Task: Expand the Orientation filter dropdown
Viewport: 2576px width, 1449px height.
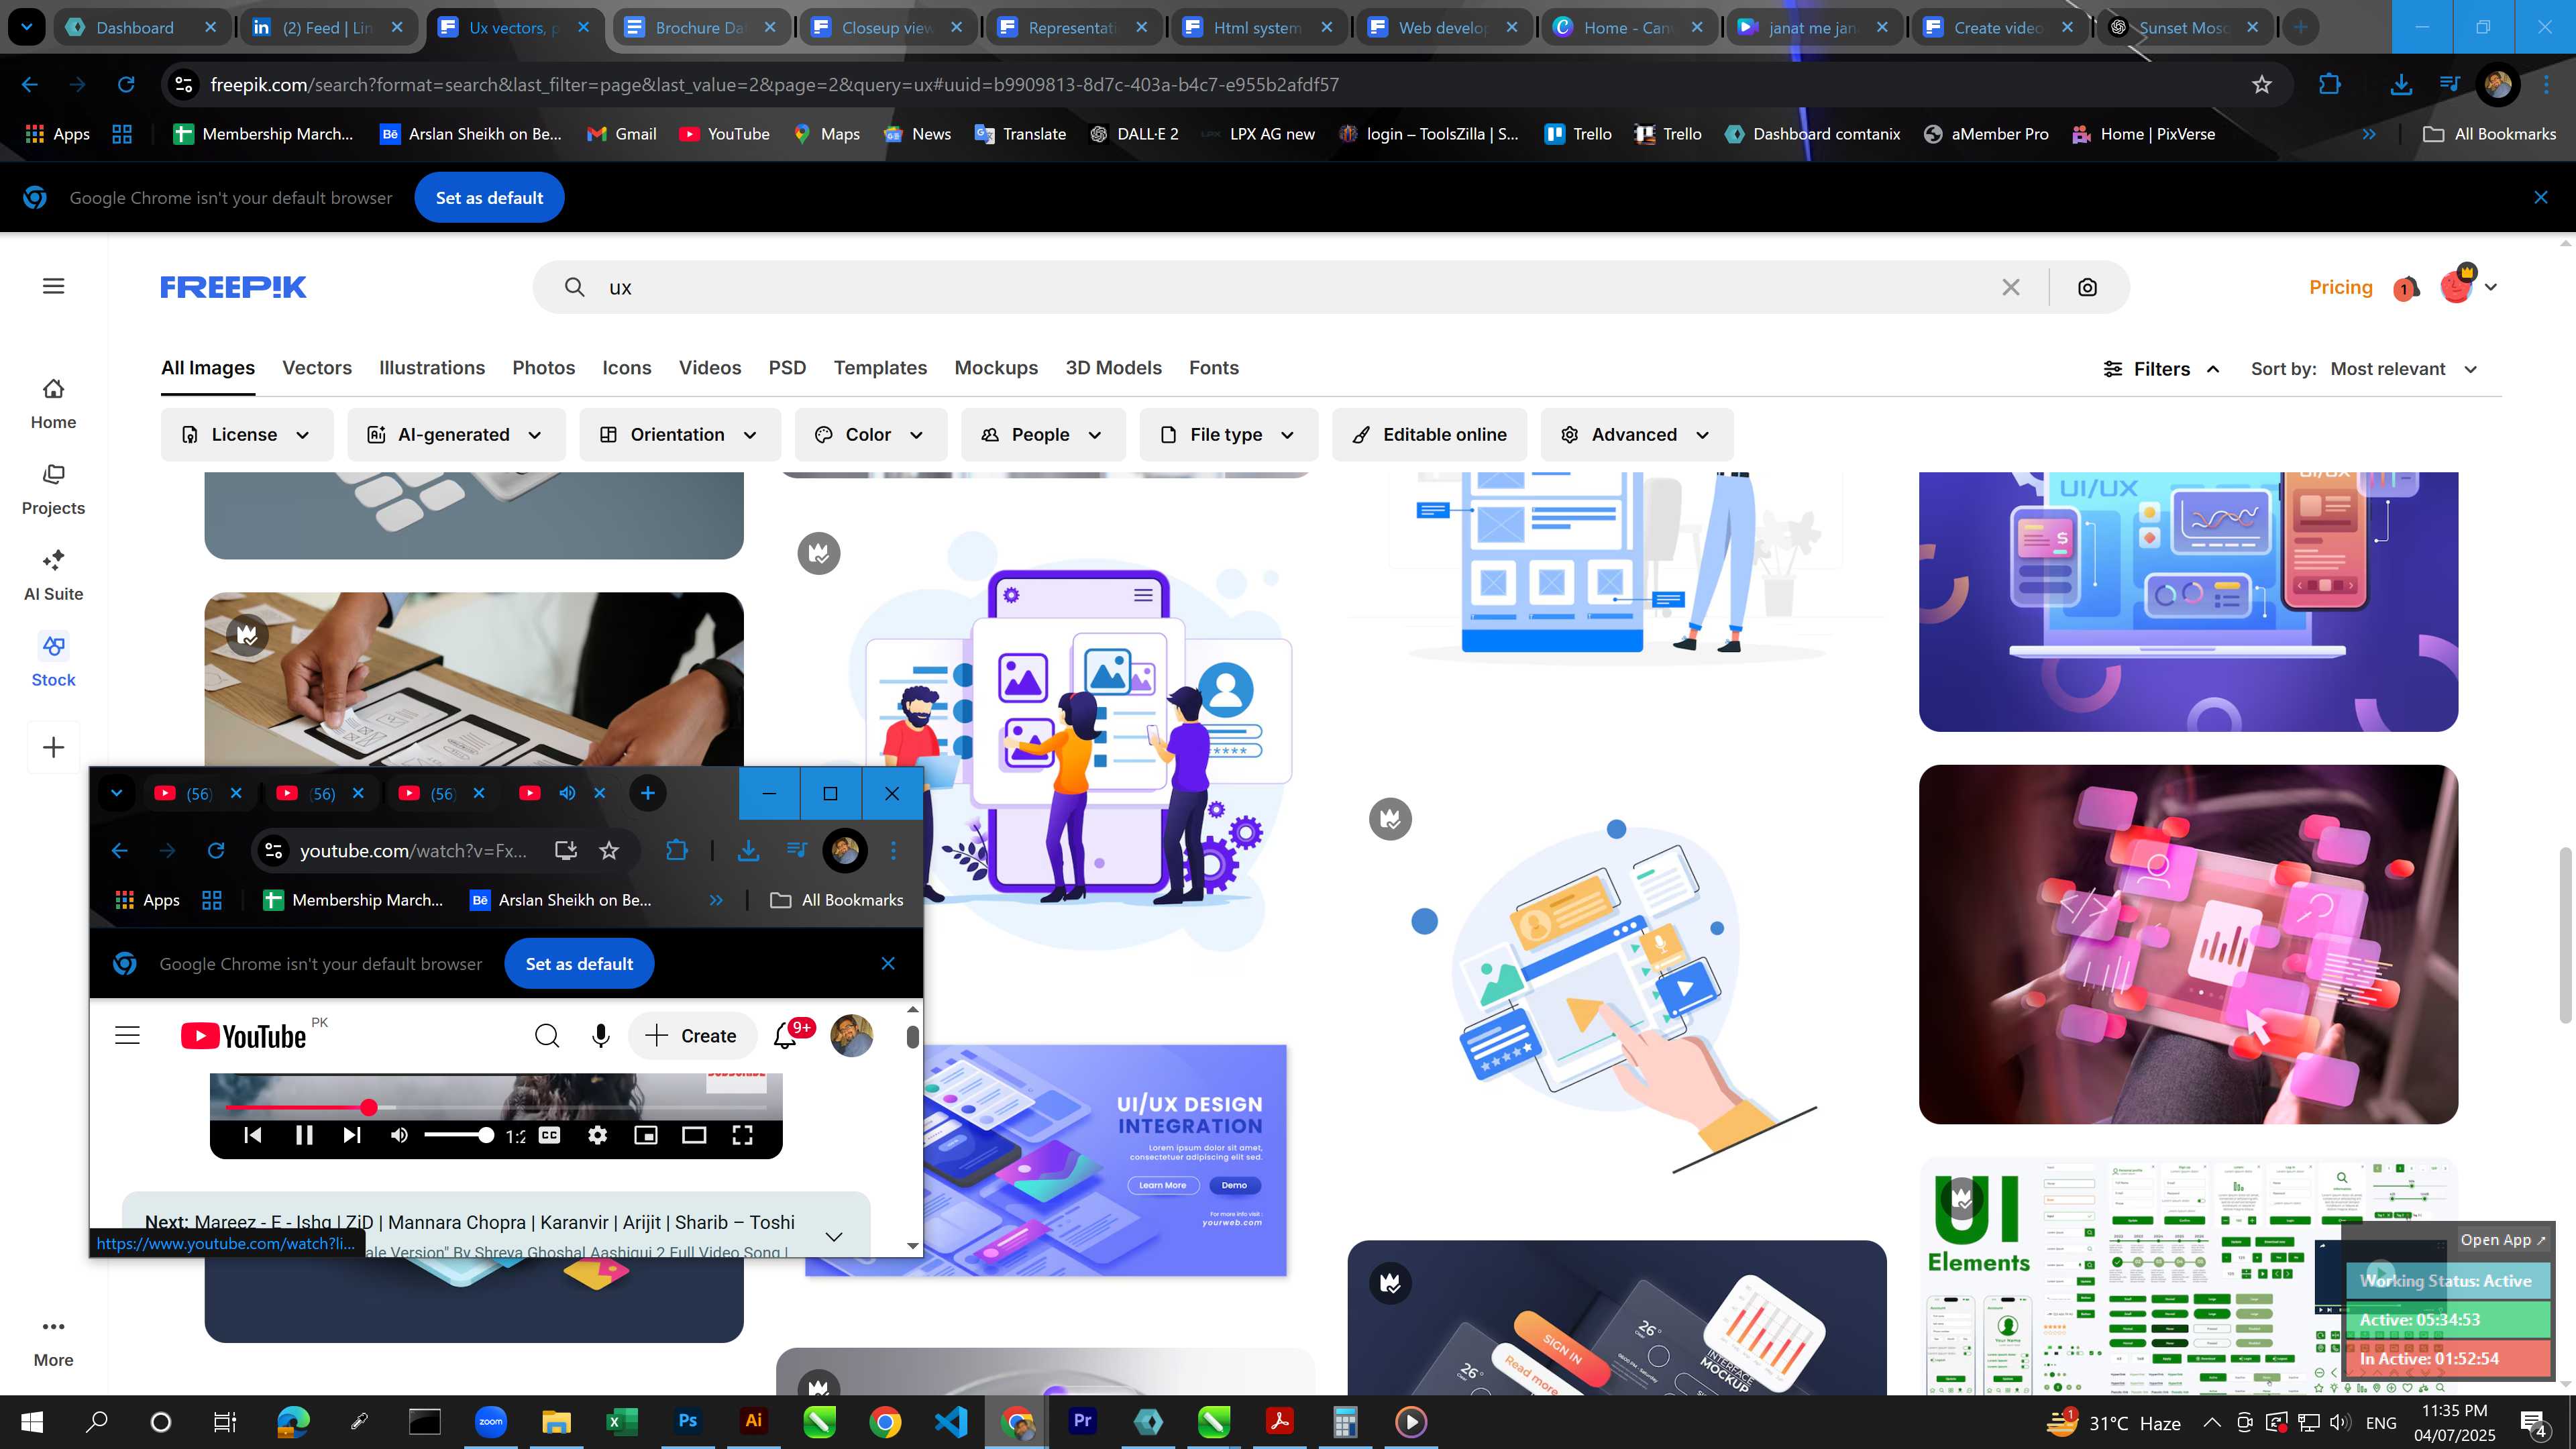Action: [680, 435]
